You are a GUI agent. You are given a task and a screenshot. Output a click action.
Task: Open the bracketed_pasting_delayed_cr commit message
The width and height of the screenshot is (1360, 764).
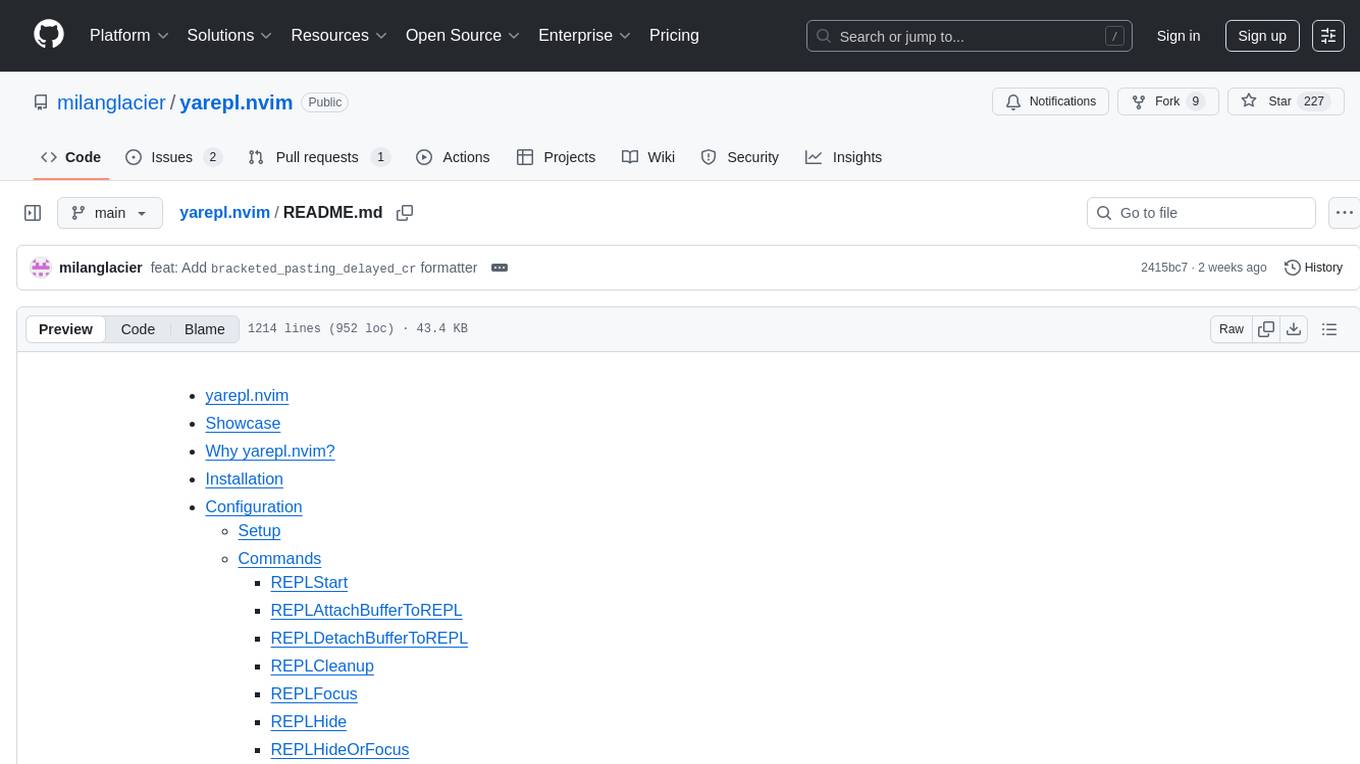(314, 267)
